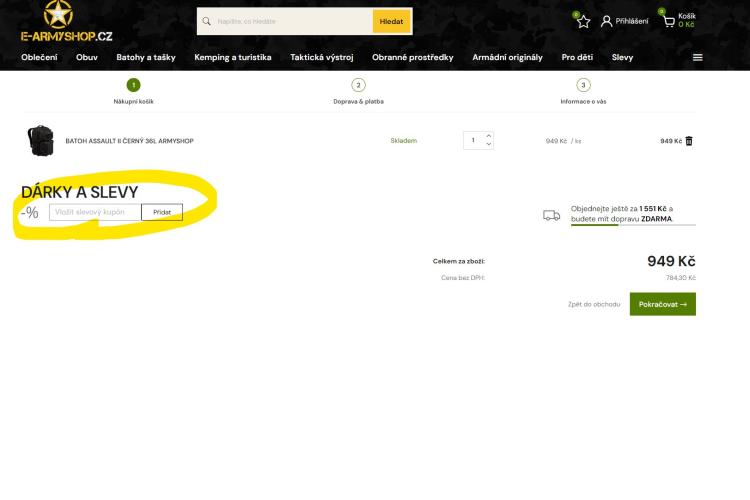The image size is (750, 500).
Task: Click the quantity input field
Action: click(x=474, y=140)
